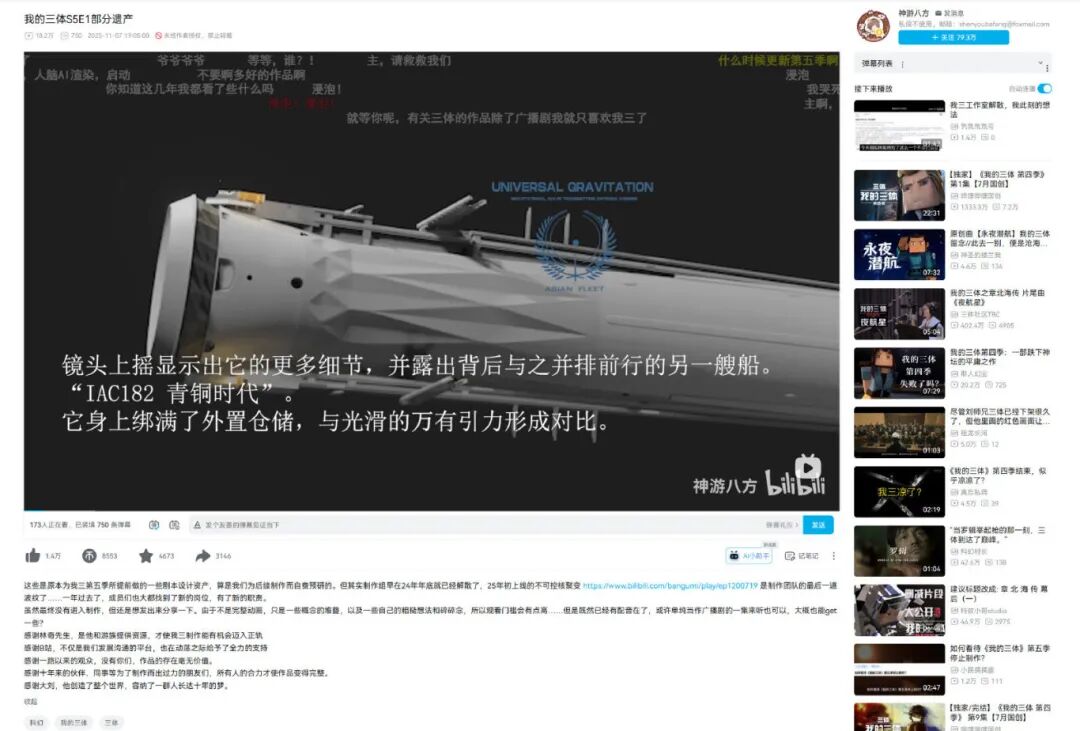The height and width of the screenshot is (731, 1080).
Task: Favorite the video via the star icon
Action: pyautogui.click(x=144, y=556)
